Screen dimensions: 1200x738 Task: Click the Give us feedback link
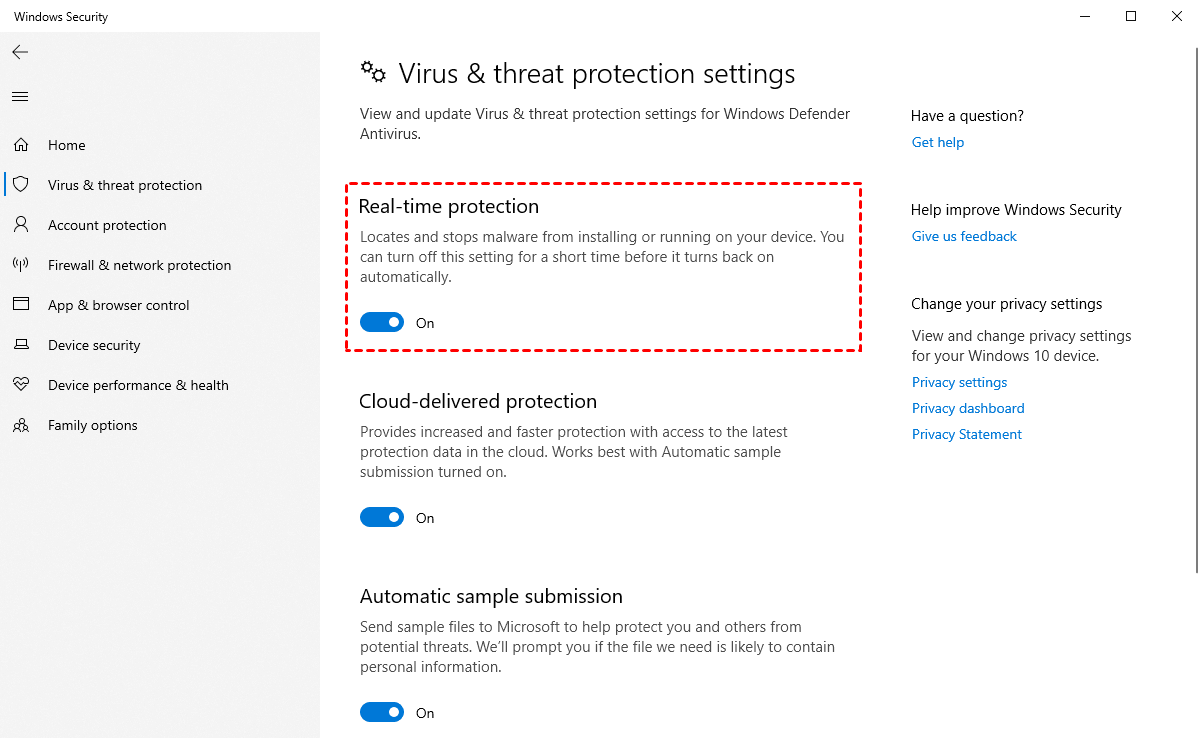click(964, 236)
